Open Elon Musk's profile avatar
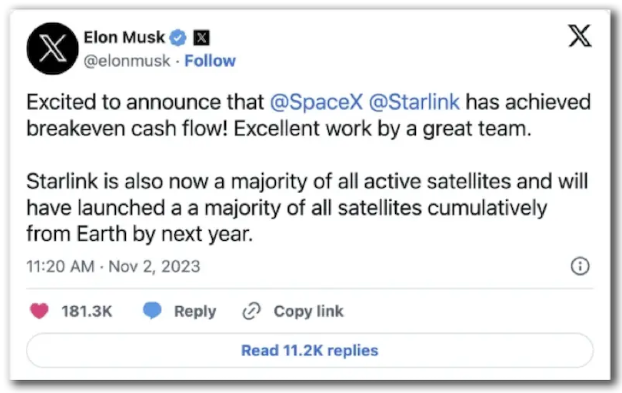 pyautogui.click(x=52, y=48)
